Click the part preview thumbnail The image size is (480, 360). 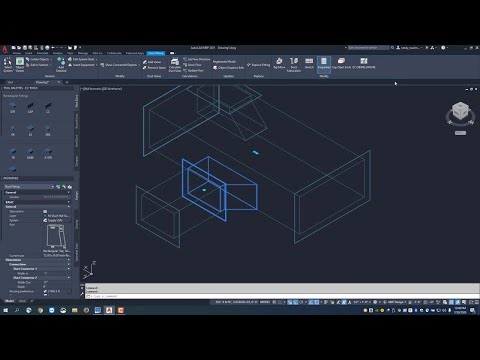coord(56,236)
